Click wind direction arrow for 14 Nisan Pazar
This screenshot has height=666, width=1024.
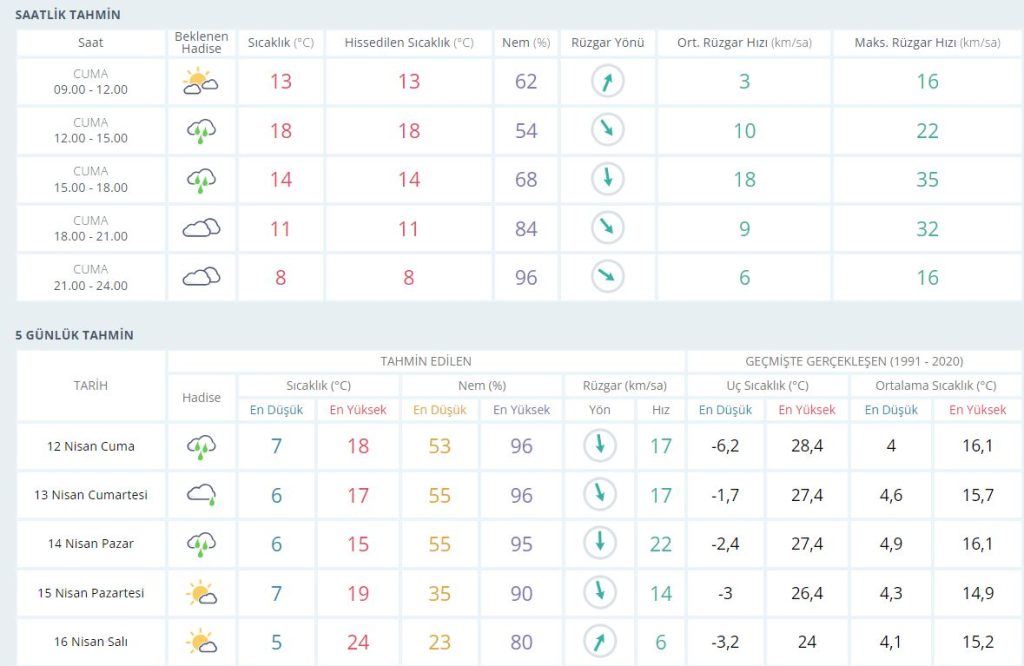pyautogui.click(x=599, y=544)
